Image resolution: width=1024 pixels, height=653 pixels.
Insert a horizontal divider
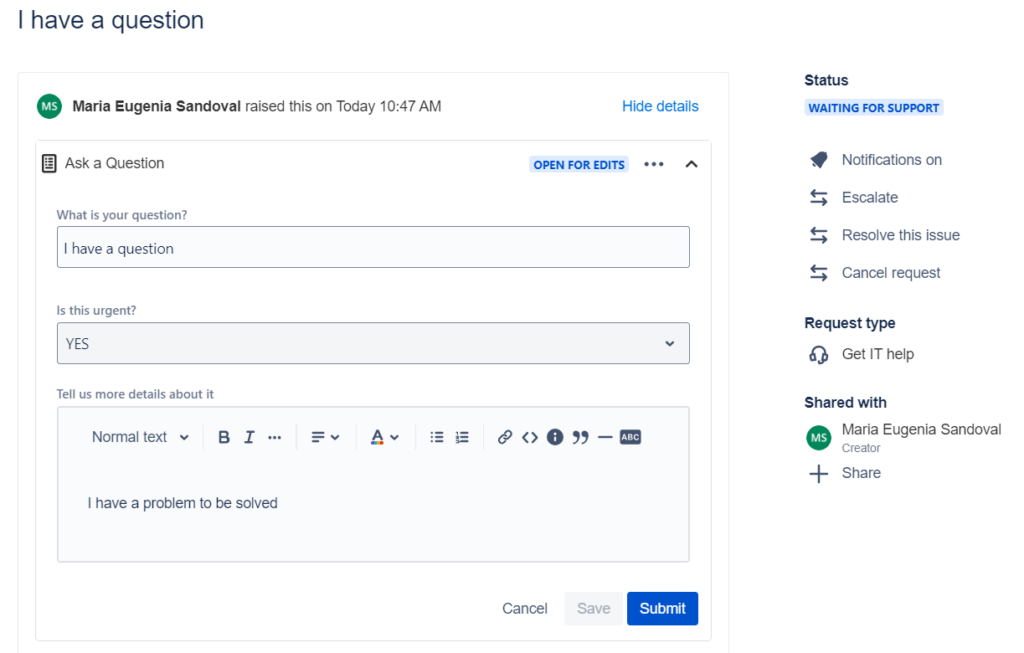tap(605, 436)
